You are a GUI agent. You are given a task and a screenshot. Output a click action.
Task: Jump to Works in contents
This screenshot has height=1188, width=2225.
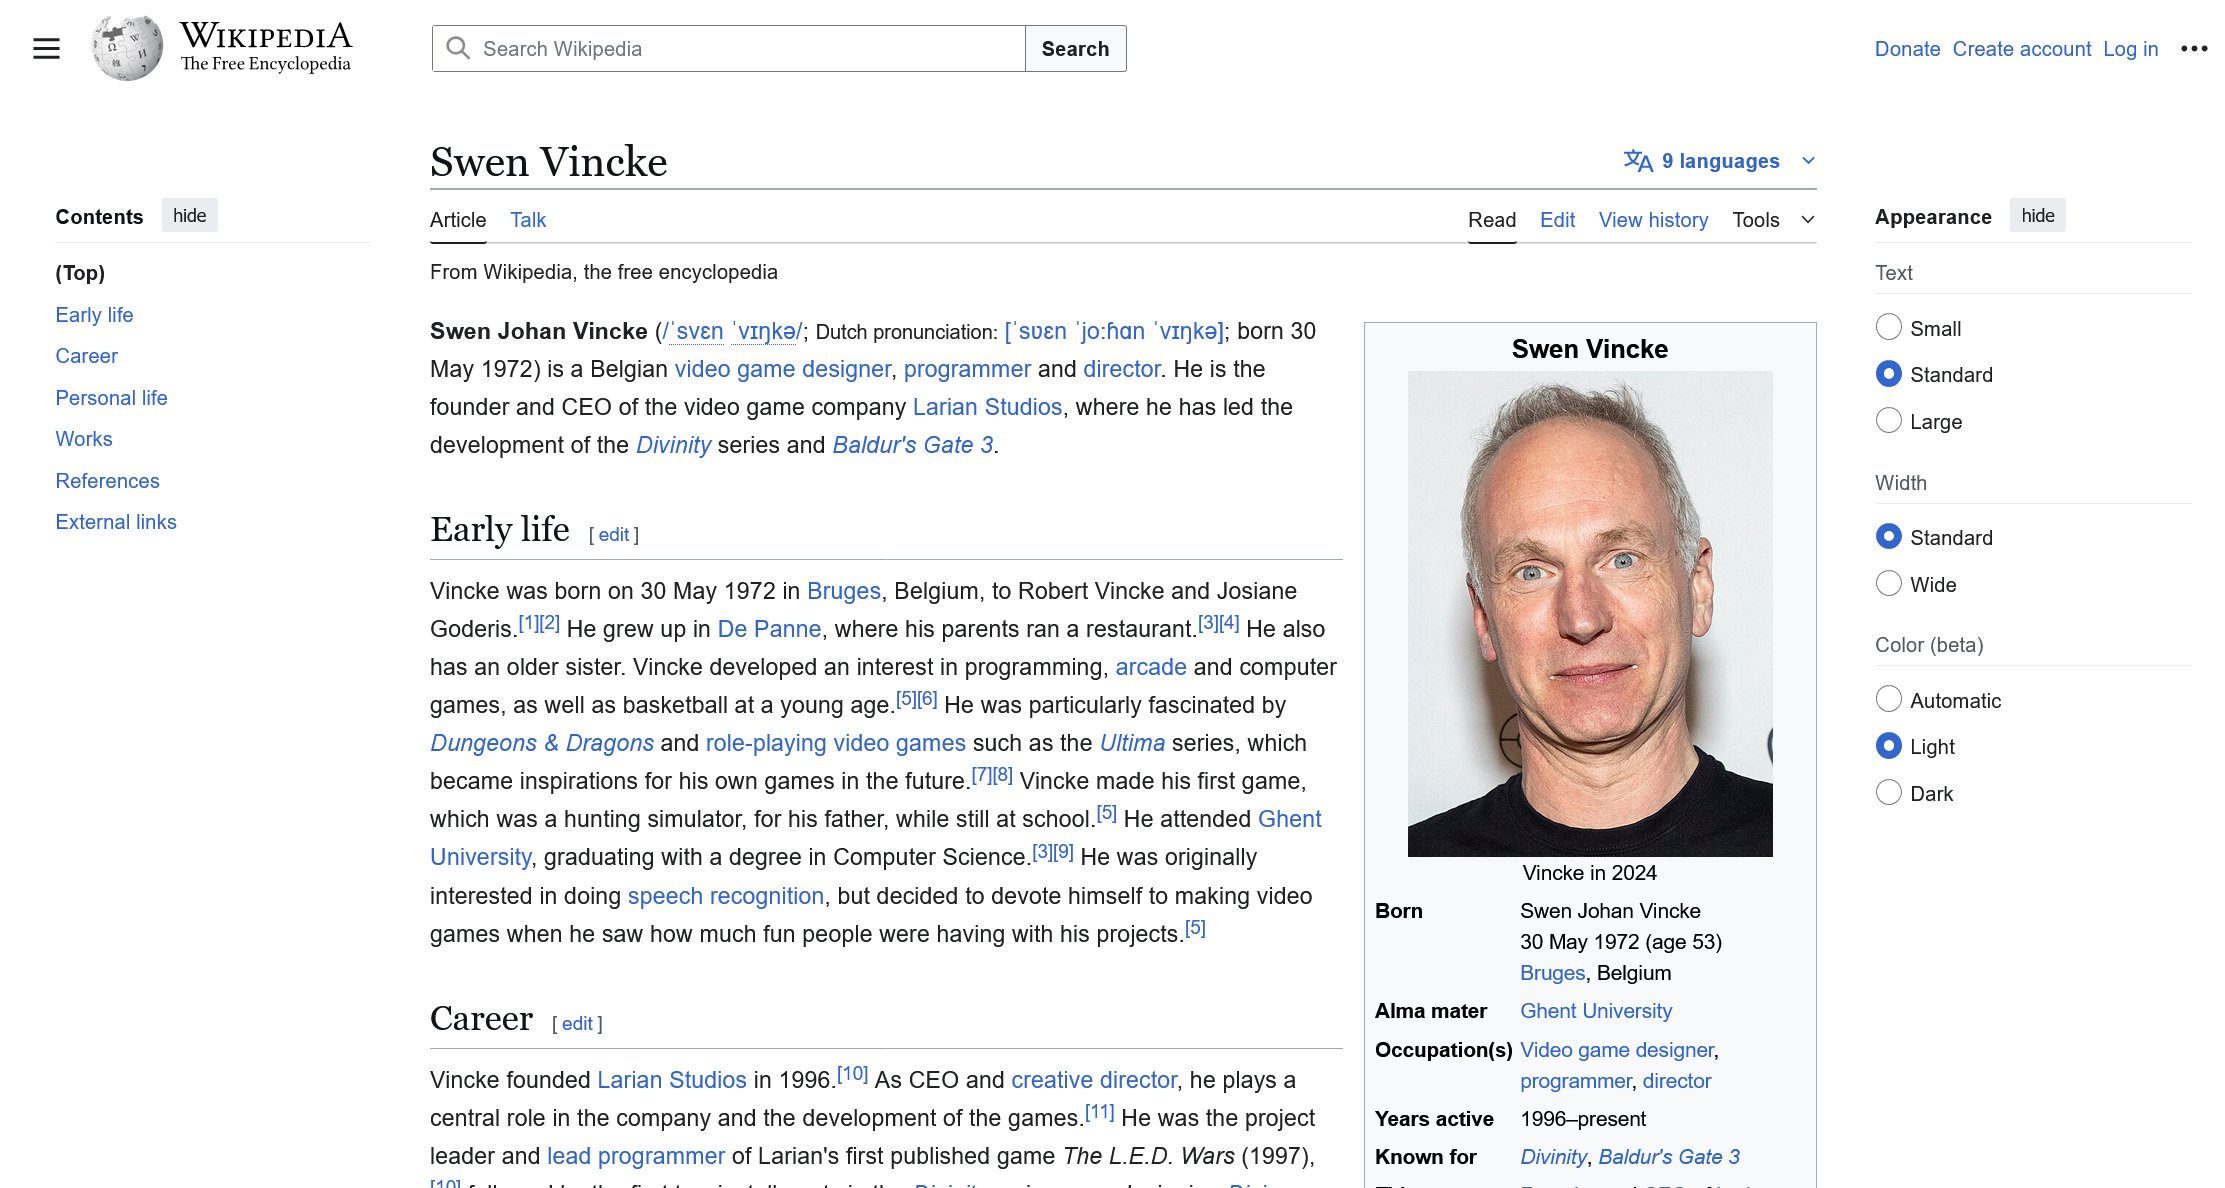pyautogui.click(x=84, y=439)
